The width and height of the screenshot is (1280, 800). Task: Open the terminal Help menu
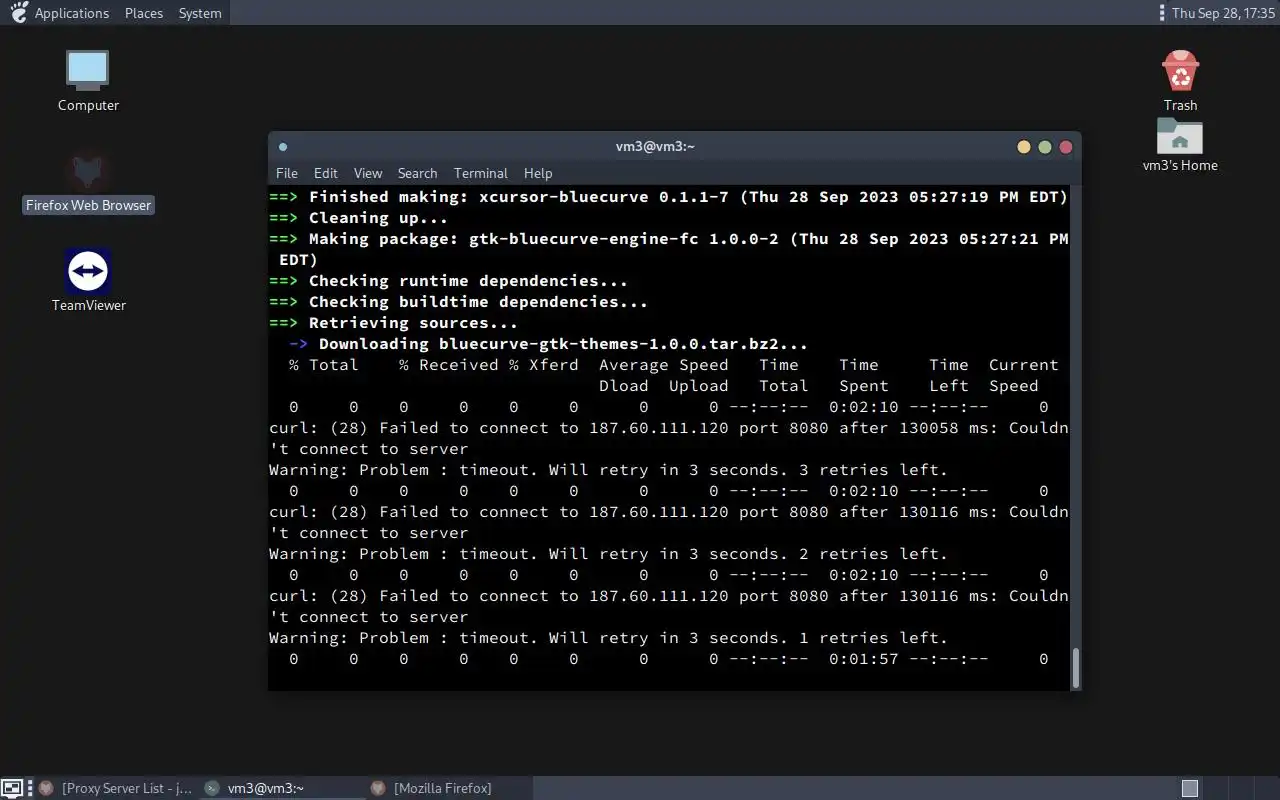click(538, 173)
